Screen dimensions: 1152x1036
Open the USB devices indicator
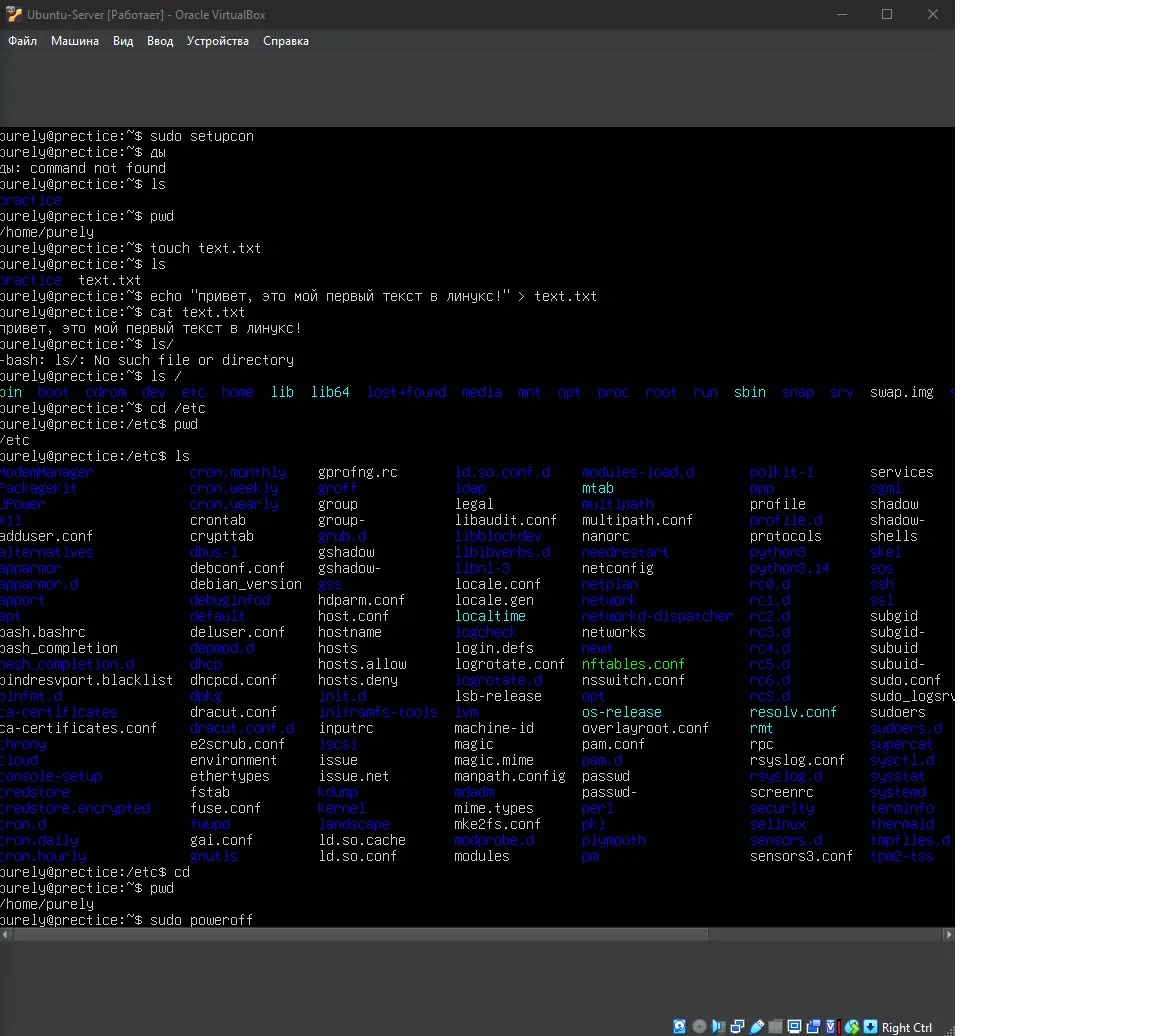pos(757,1026)
